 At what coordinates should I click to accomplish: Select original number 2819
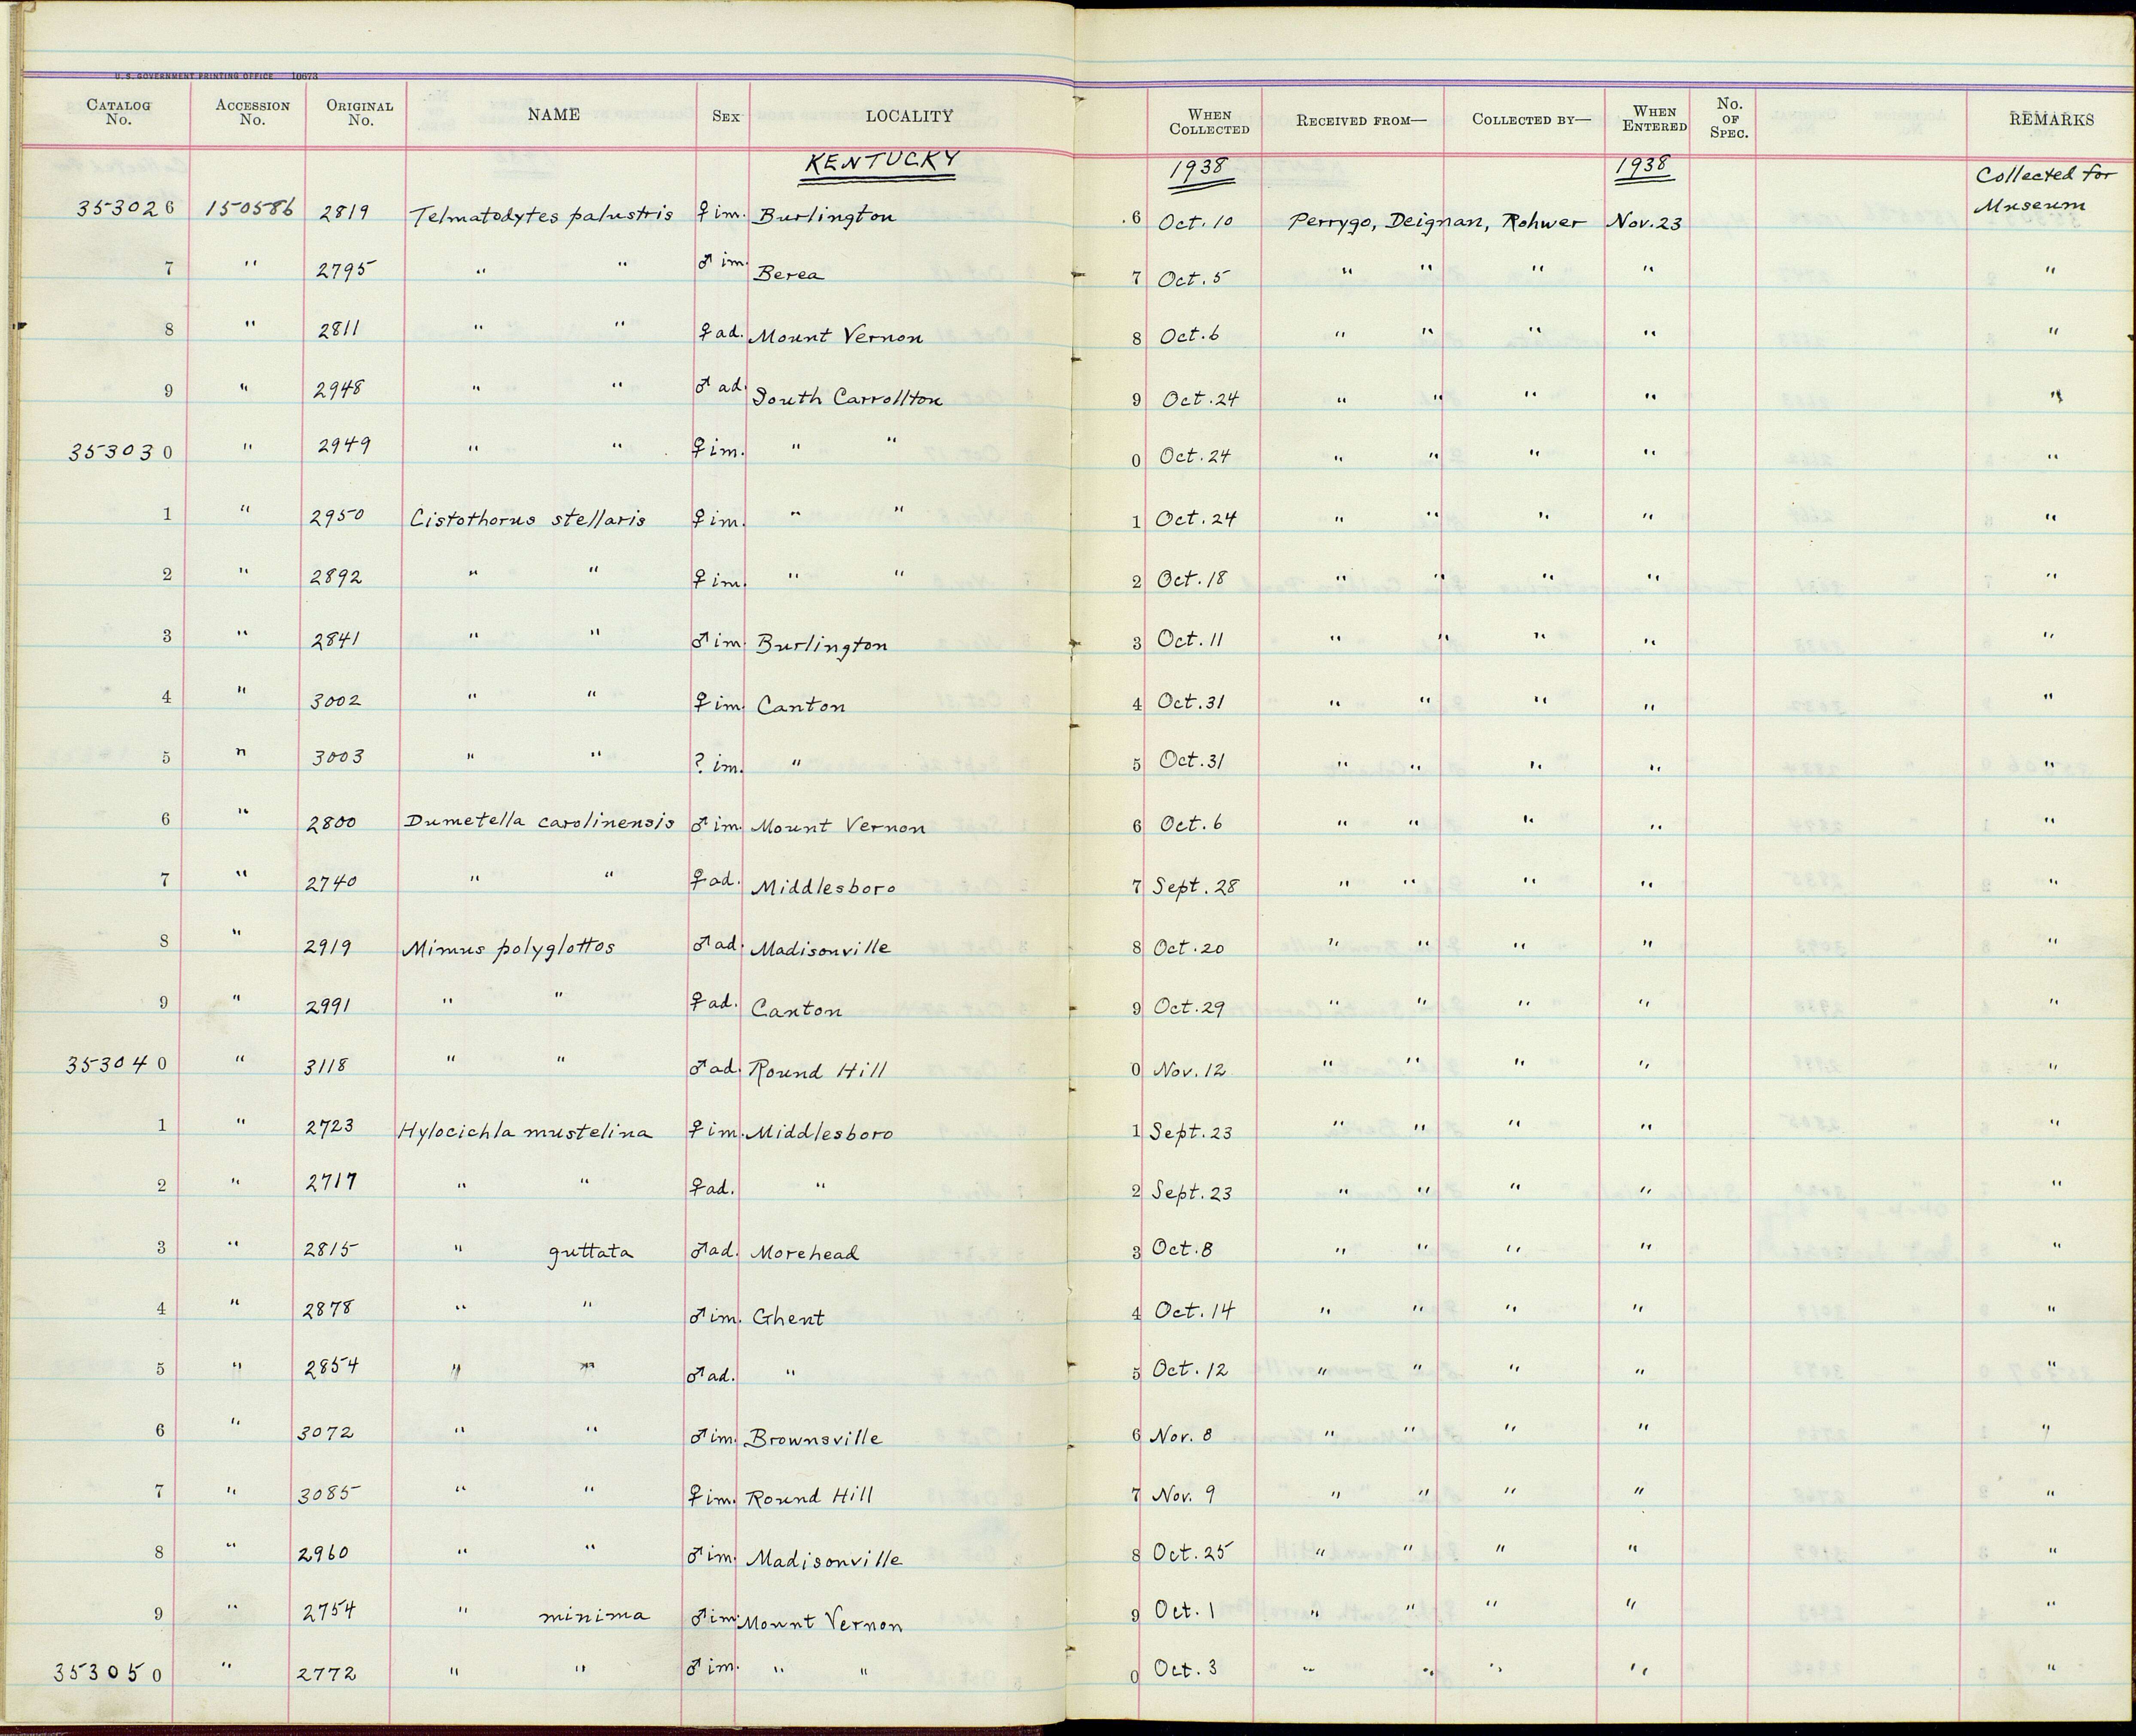click(346, 212)
